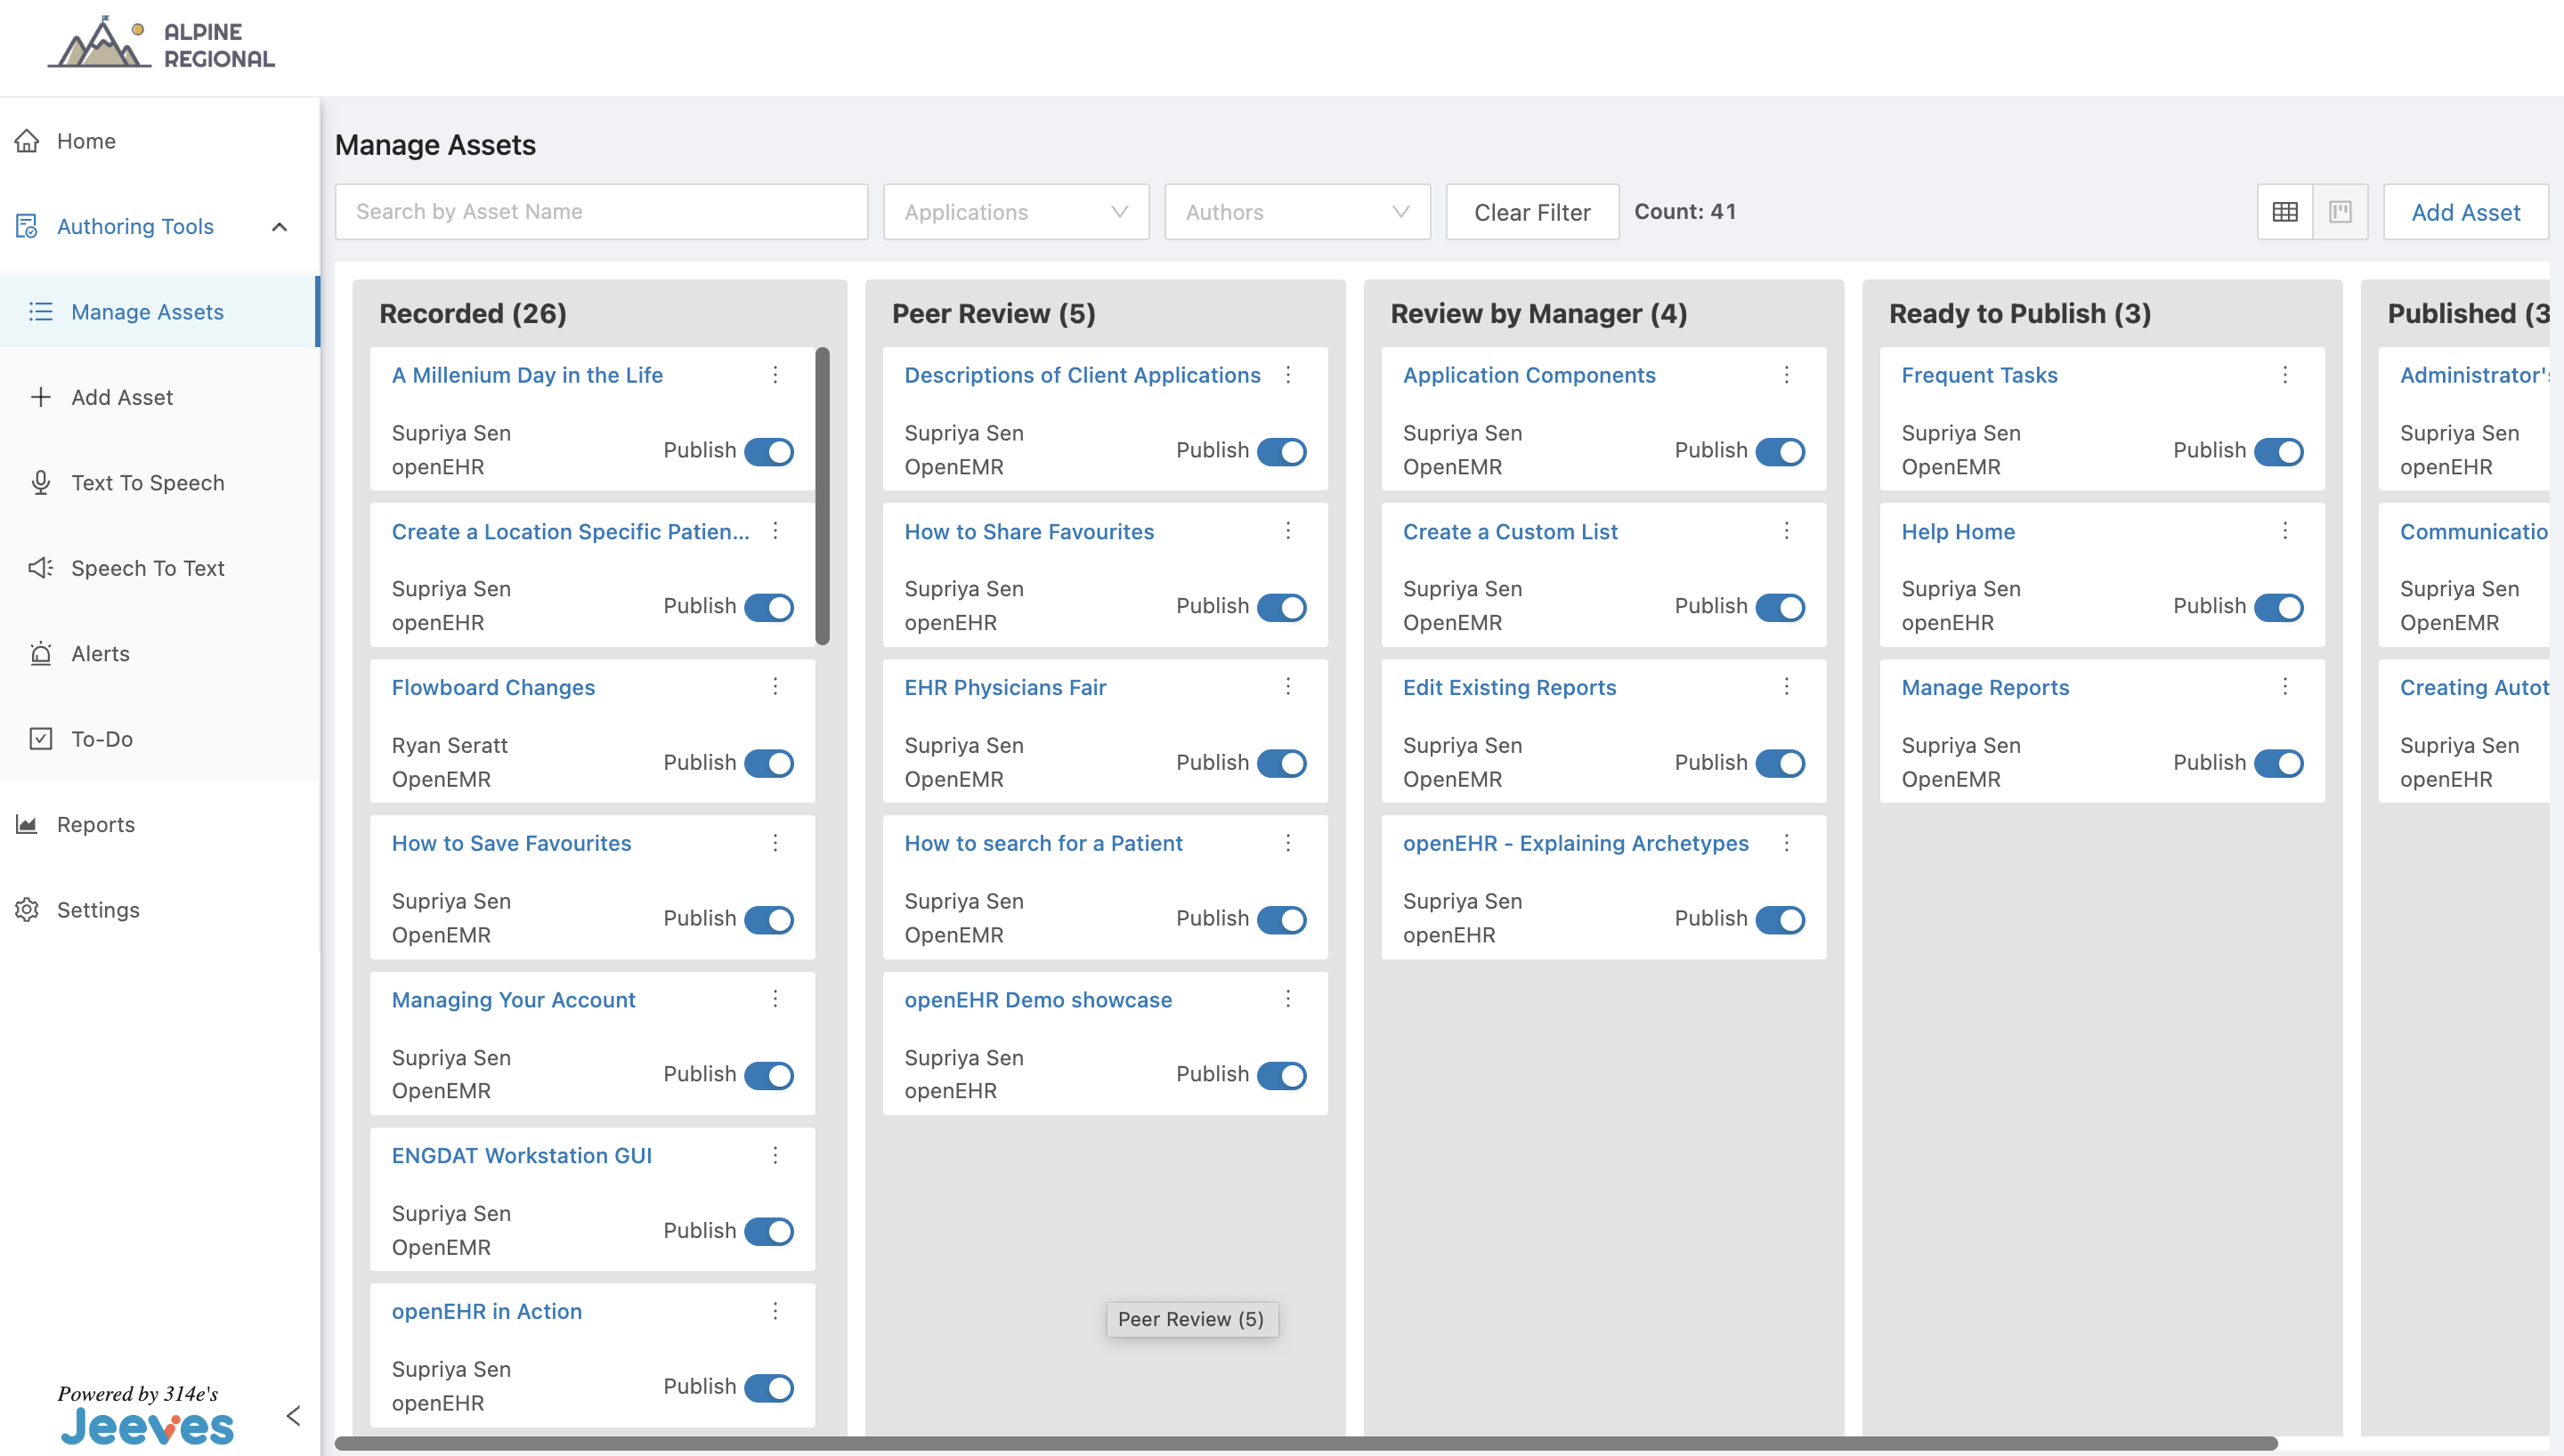Open Alerts using the bell icon
2564x1456 pixels.
click(x=40, y=653)
